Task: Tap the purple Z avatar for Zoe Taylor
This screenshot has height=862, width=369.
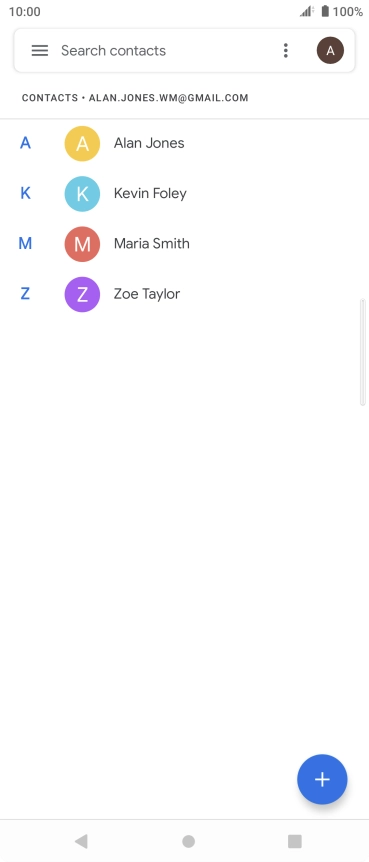Action: coord(82,294)
